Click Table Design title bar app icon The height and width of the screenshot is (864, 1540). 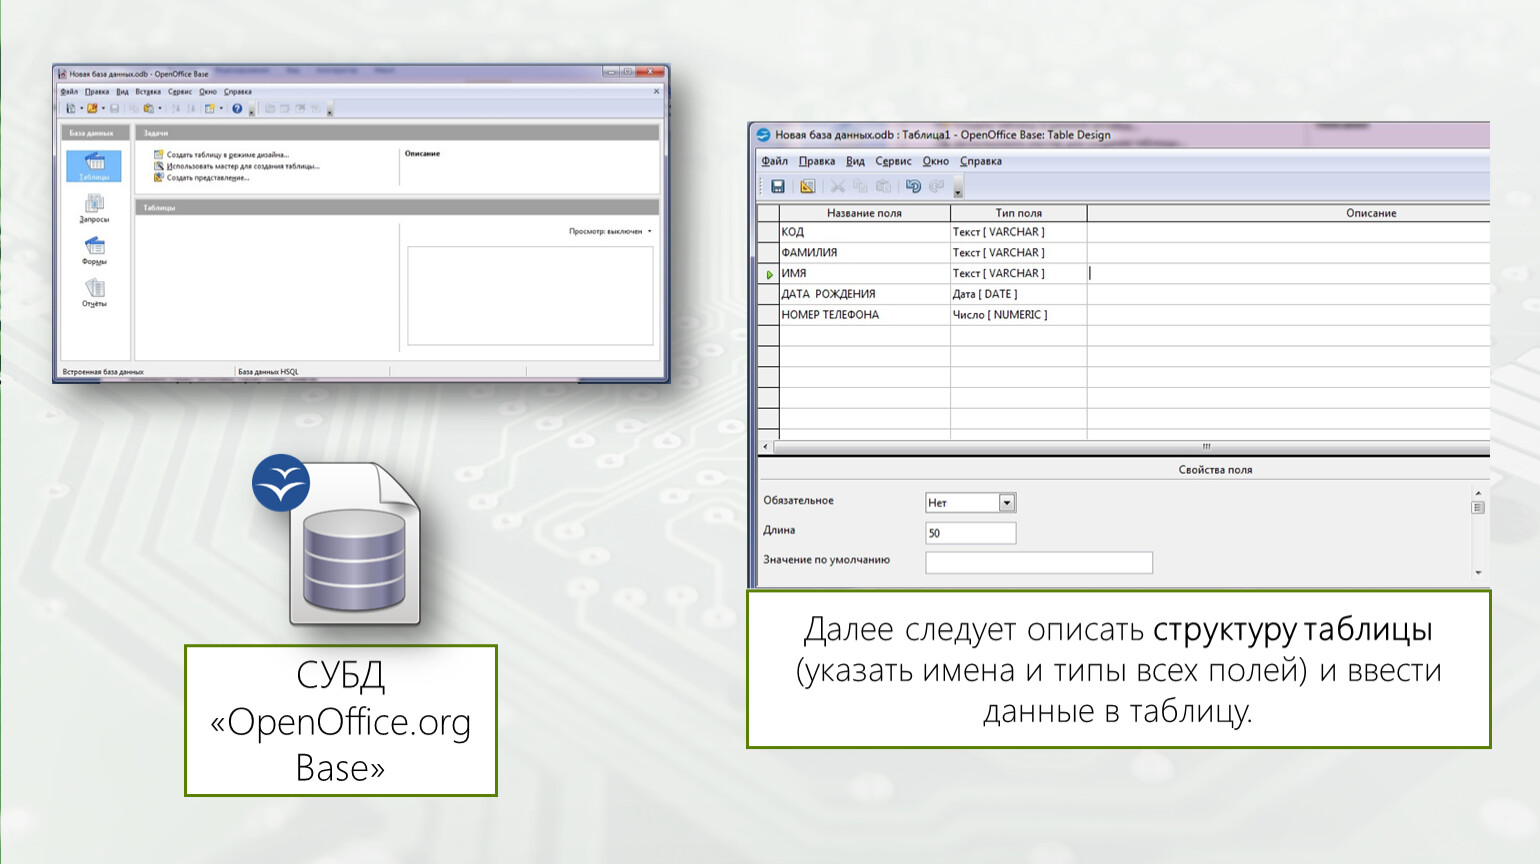pyautogui.click(x=763, y=135)
